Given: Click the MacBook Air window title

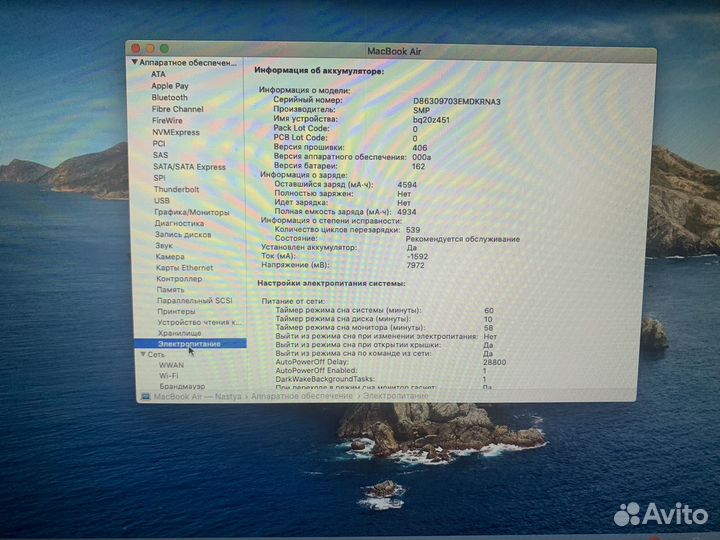Looking at the screenshot, I should click(x=394, y=51).
